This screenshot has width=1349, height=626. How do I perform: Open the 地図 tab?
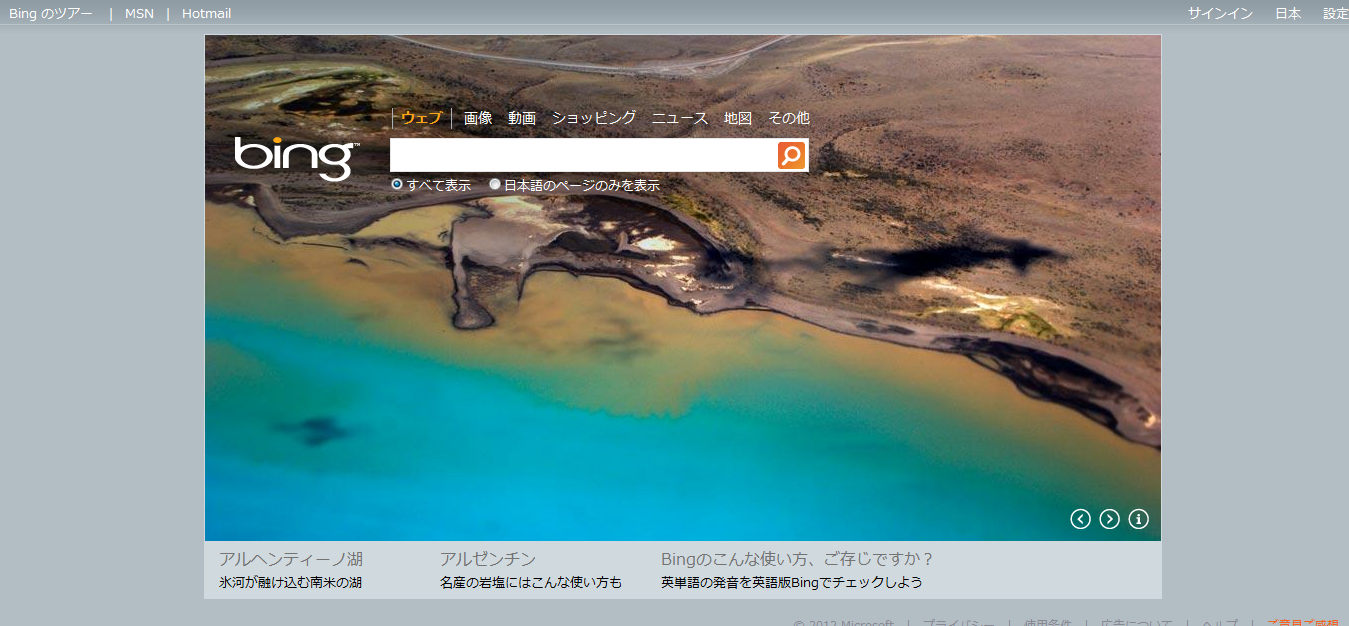pyautogui.click(x=738, y=118)
